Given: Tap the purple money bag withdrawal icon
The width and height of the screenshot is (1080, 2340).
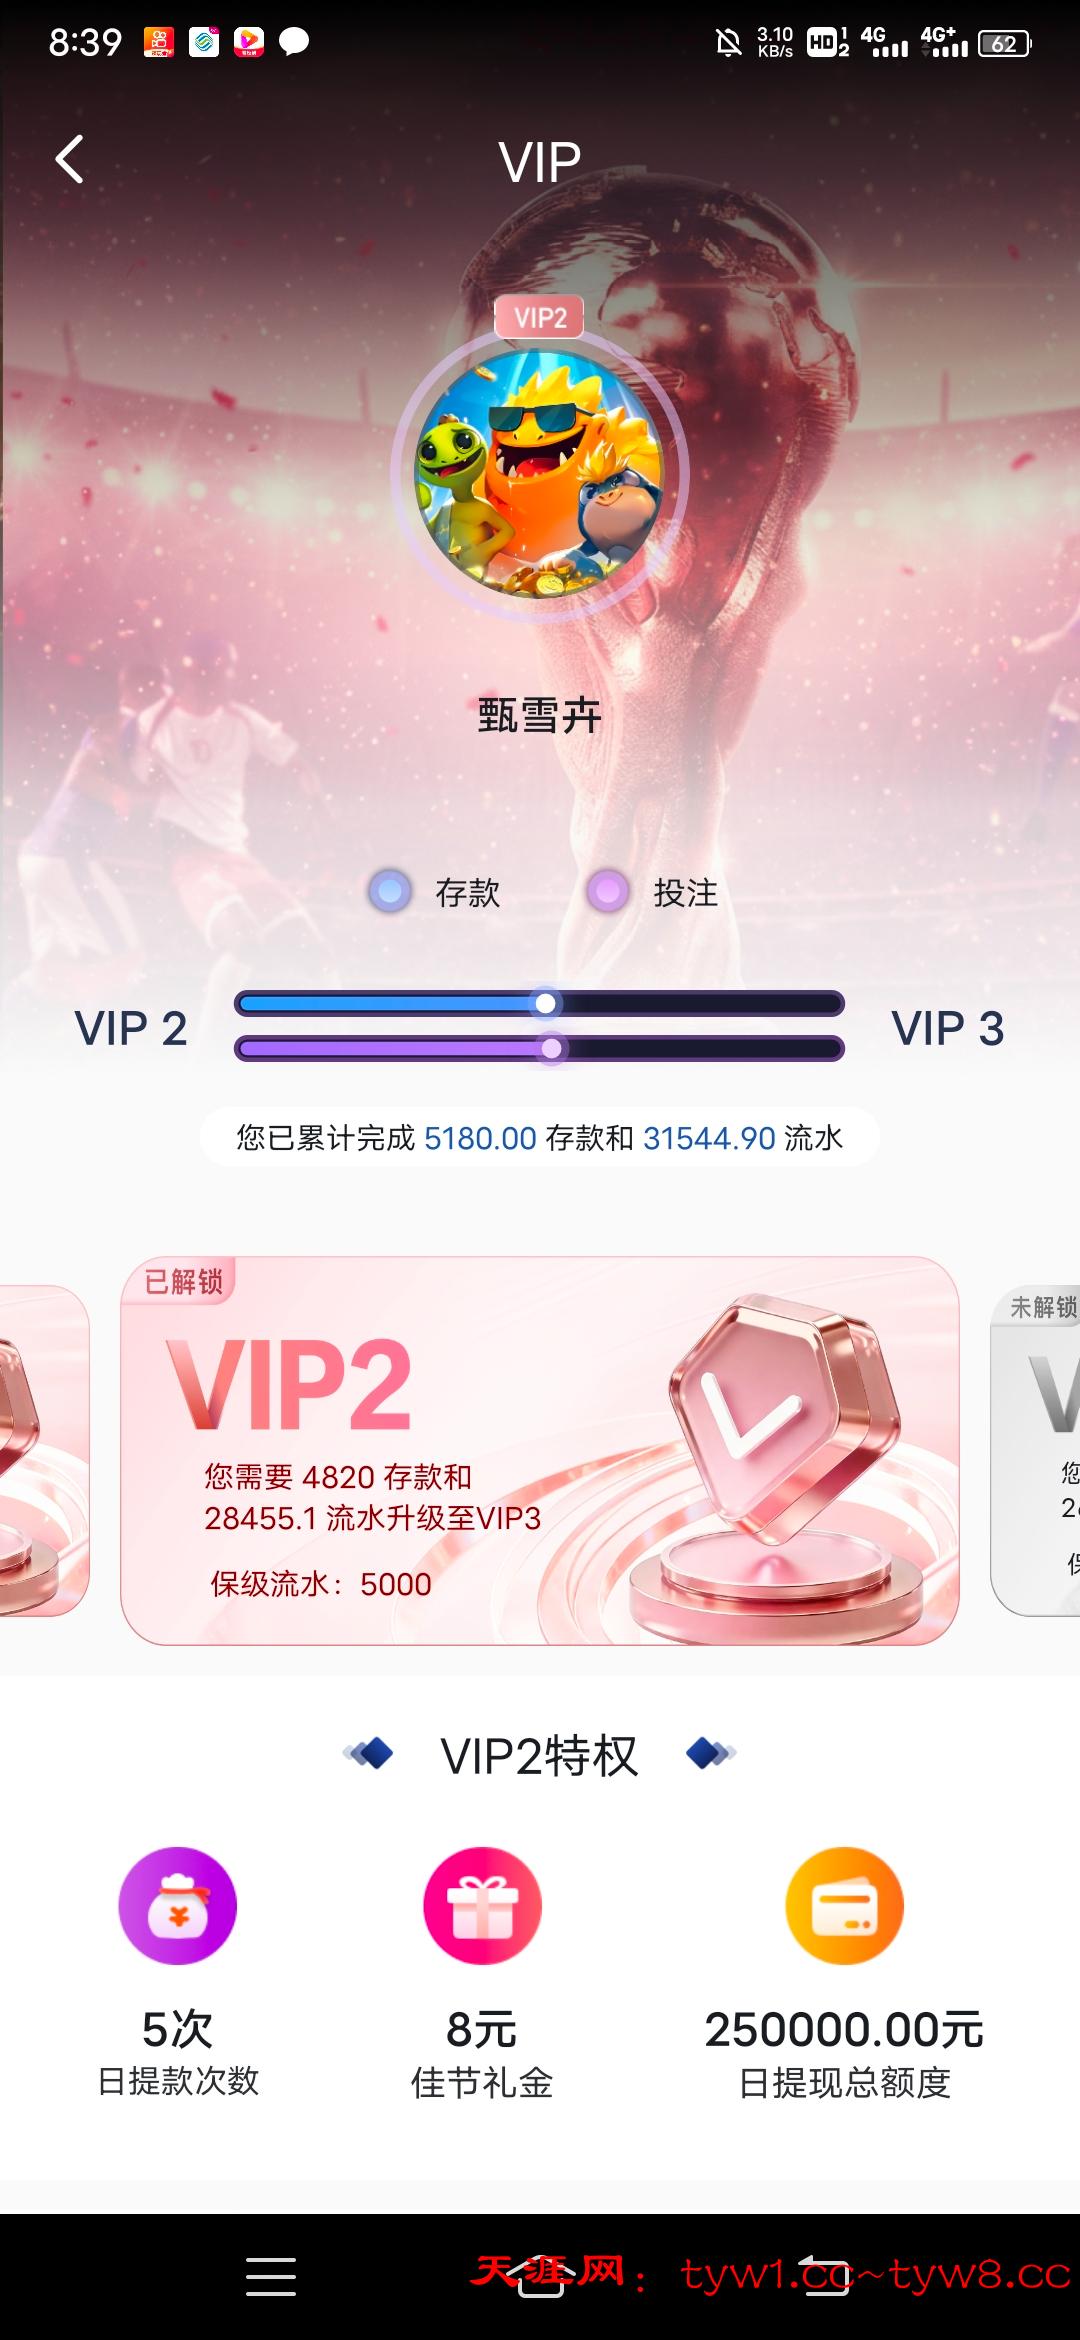Looking at the screenshot, I should (x=178, y=1905).
